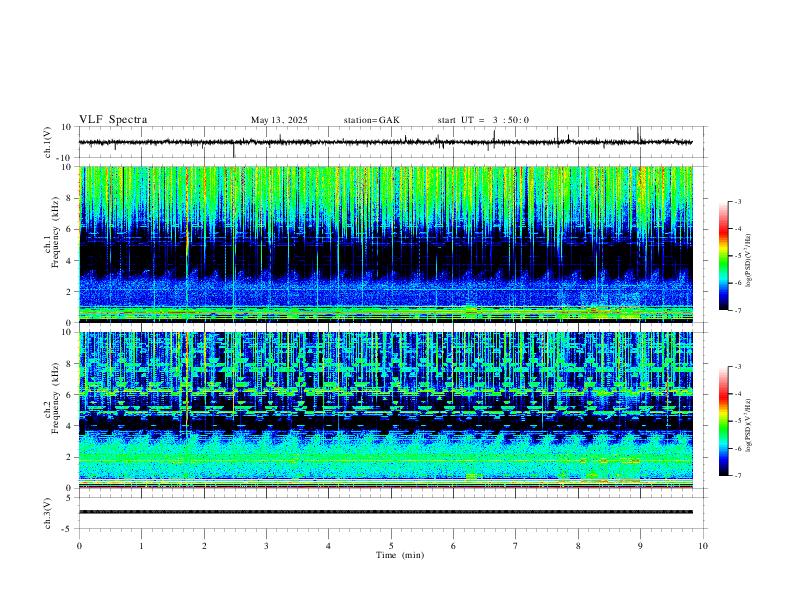792x612 pixels.
Task: Click the "8" kHz tick of ch.1 spectrogram
Action: pos(70,198)
